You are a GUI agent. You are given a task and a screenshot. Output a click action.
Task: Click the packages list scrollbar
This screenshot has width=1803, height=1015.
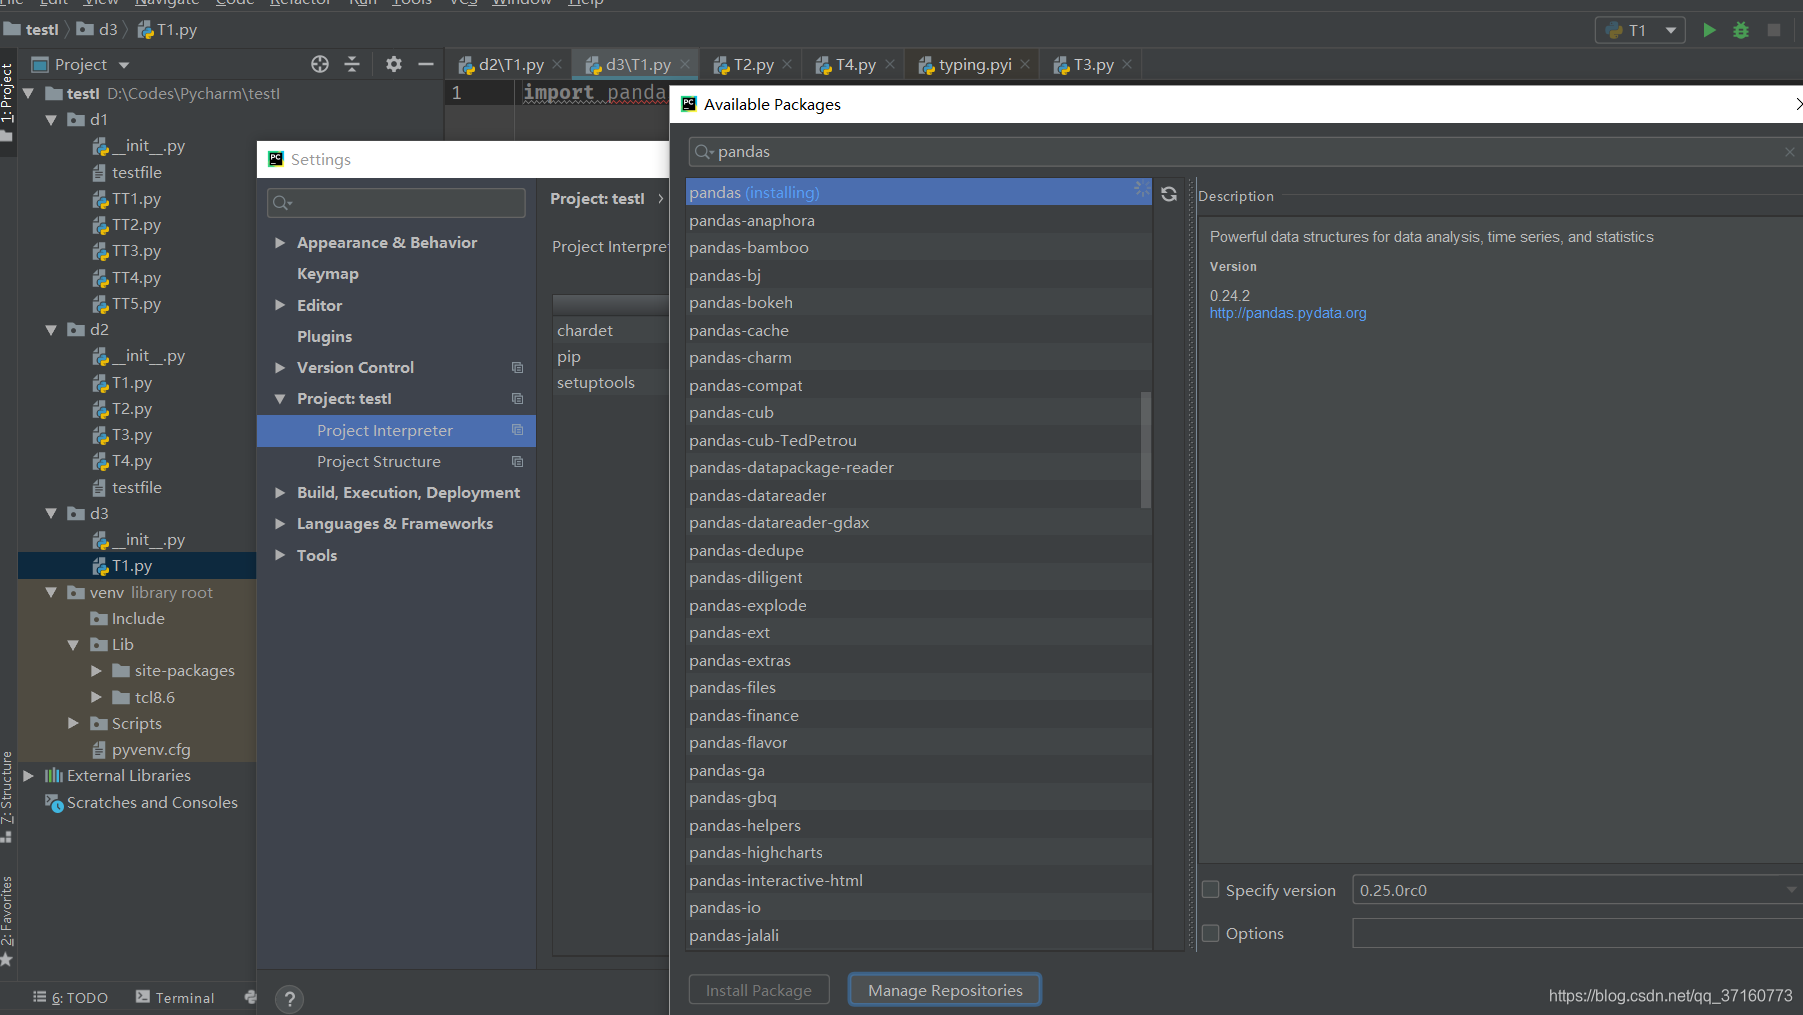point(1146,450)
